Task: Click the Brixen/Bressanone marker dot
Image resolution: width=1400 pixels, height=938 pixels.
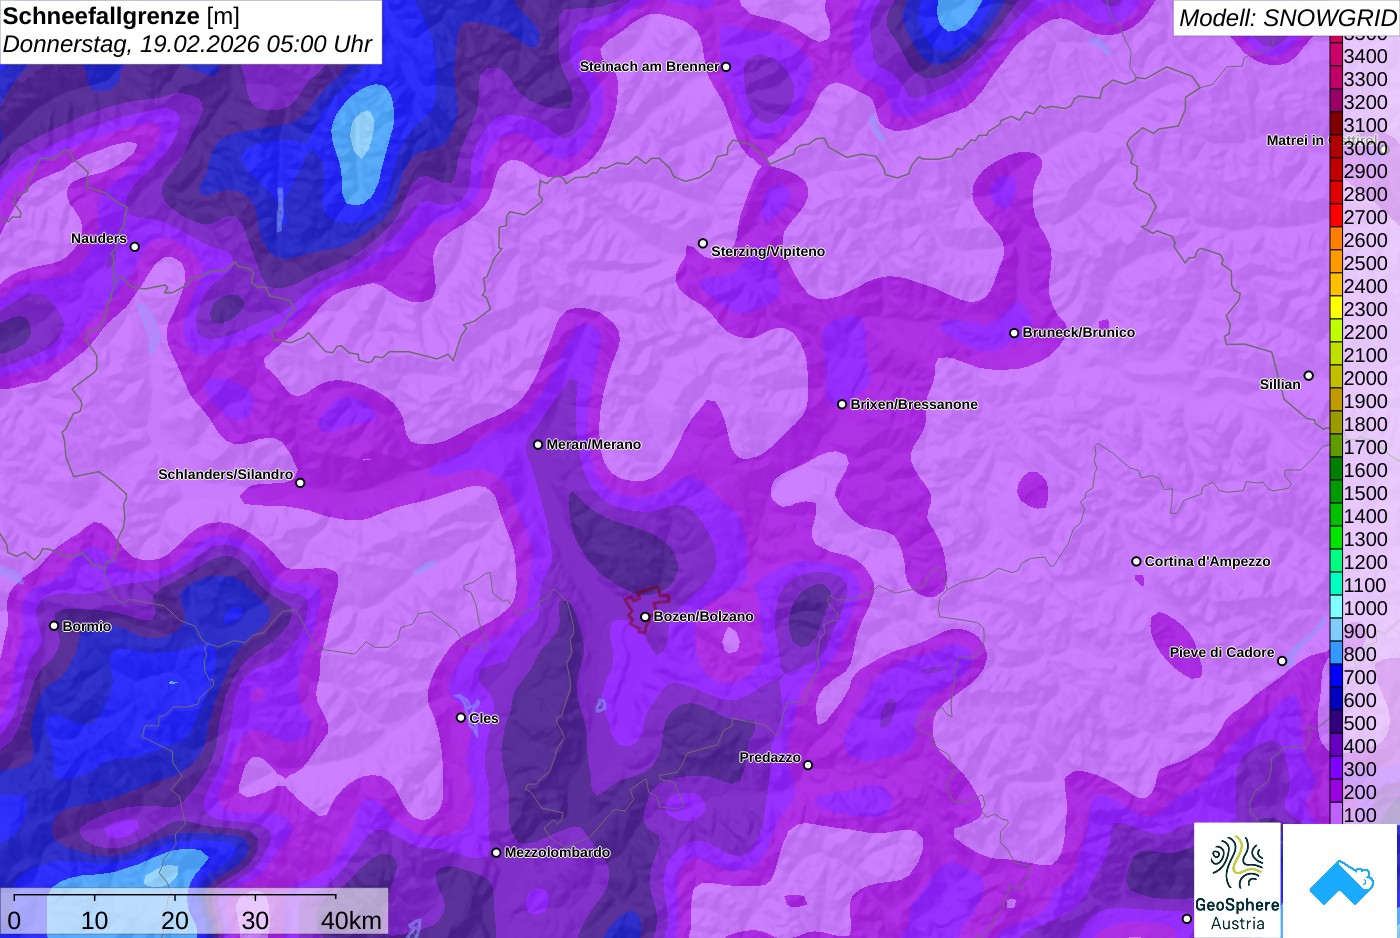Action: [x=842, y=405]
